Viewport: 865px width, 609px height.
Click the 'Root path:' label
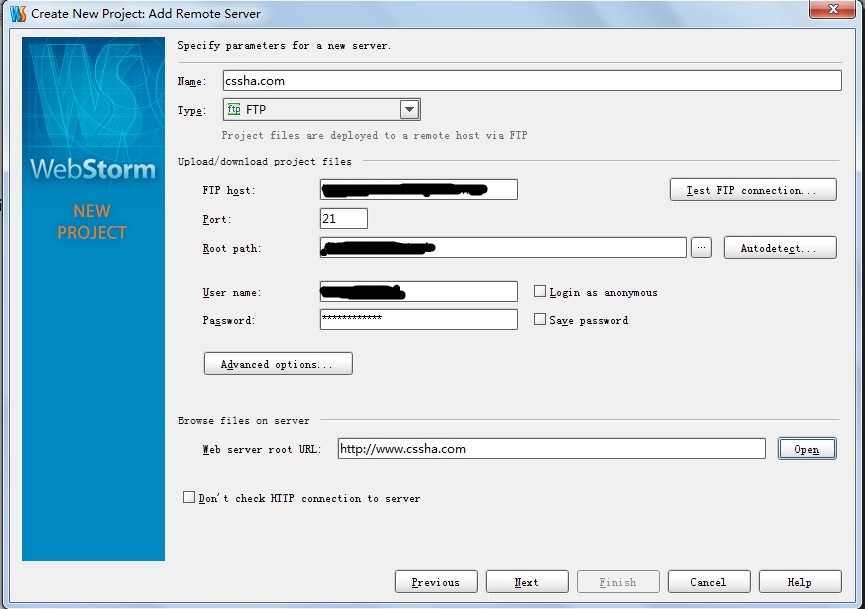click(x=232, y=248)
